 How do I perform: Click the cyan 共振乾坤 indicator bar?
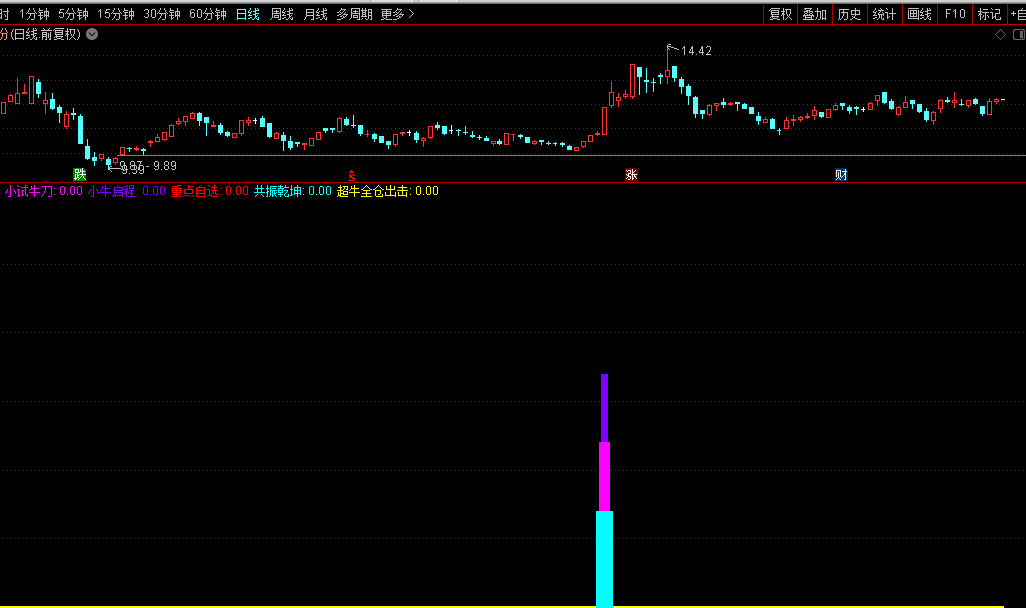604,558
